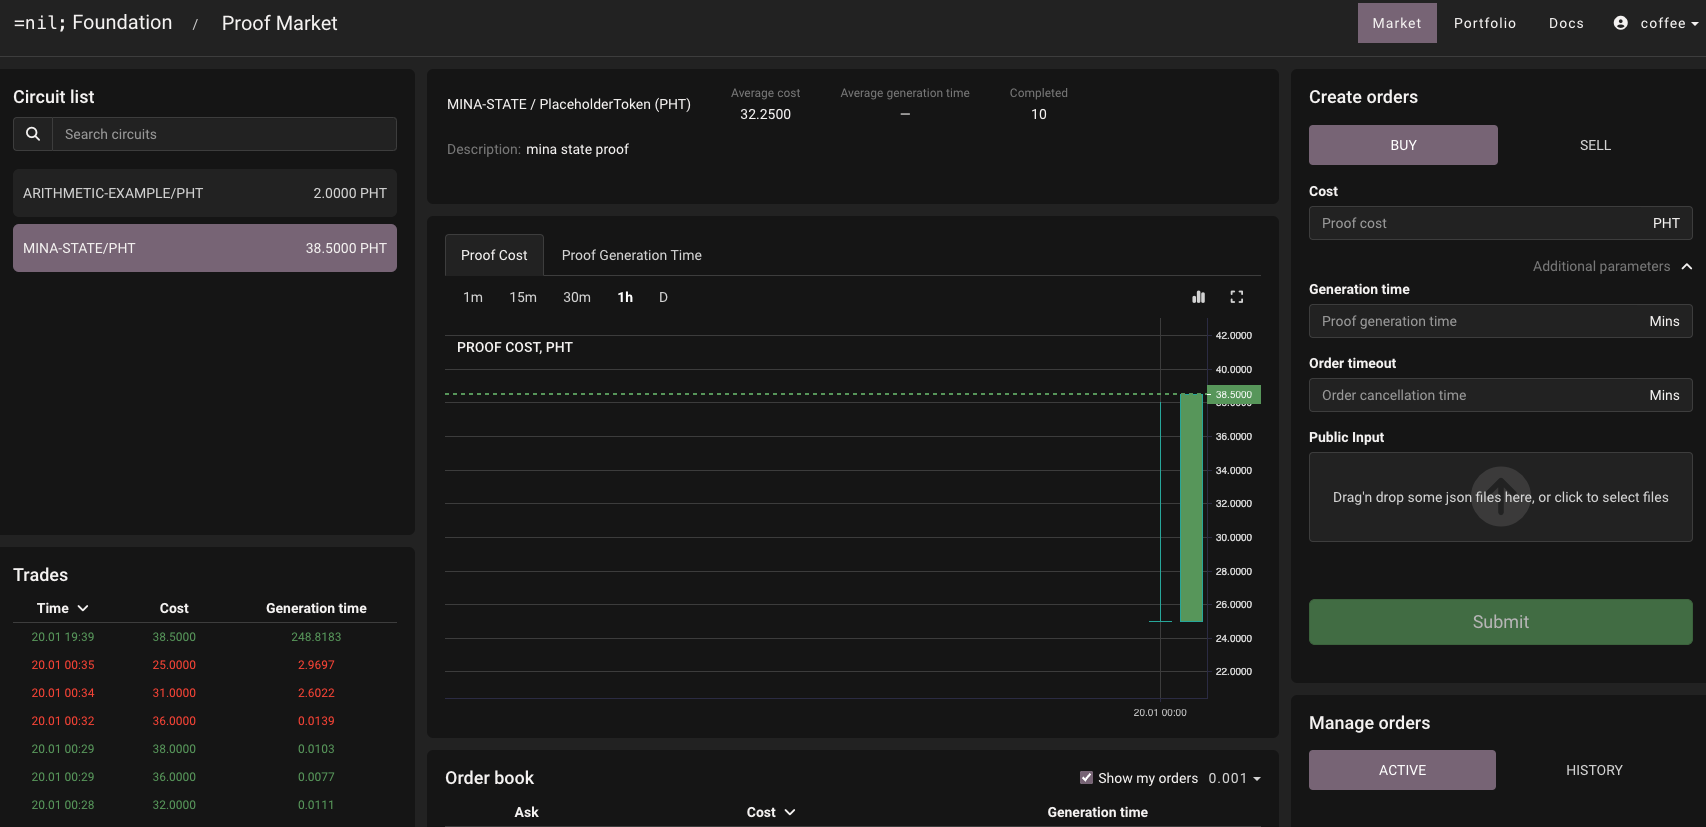Screen dimensions: 1706x827
Task: Click the 38.5000 price marker on axis
Action: click(x=1234, y=395)
